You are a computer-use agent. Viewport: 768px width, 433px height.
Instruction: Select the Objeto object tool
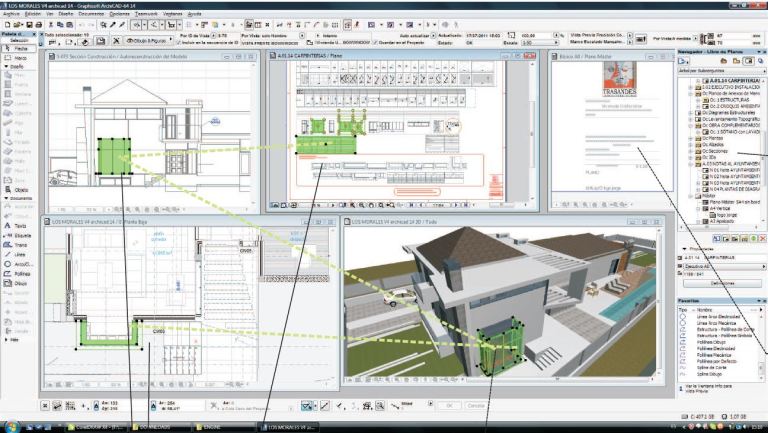(x=18, y=190)
